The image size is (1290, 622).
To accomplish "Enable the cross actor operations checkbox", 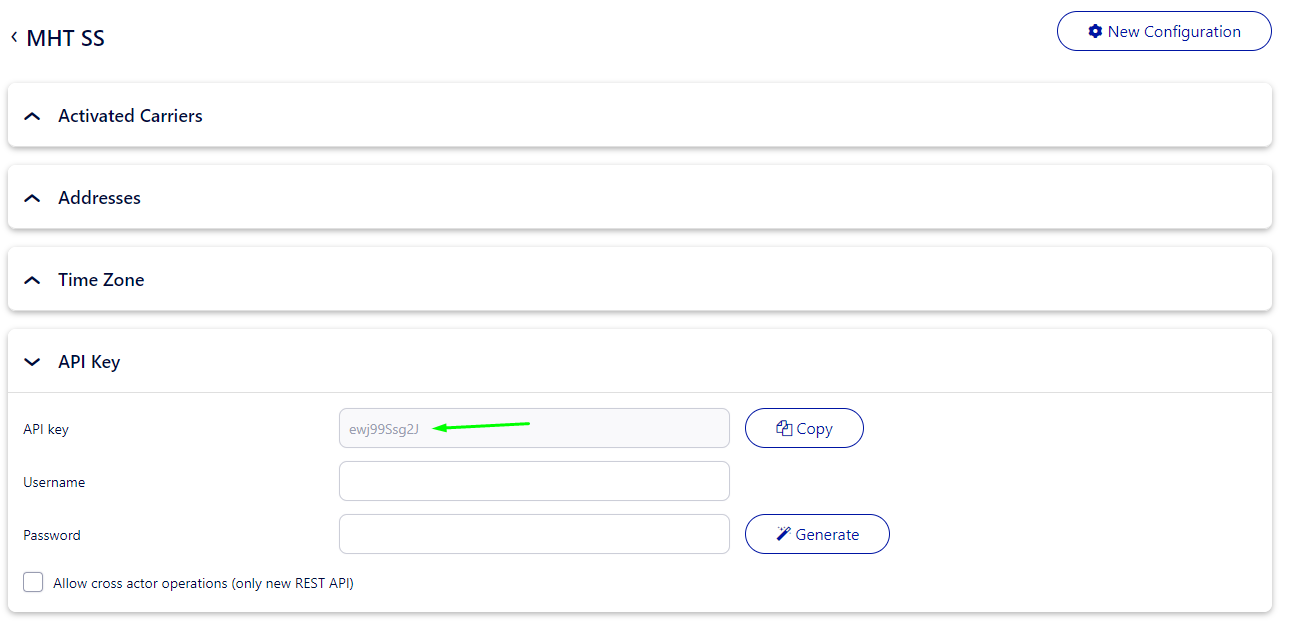I will pos(33,583).
